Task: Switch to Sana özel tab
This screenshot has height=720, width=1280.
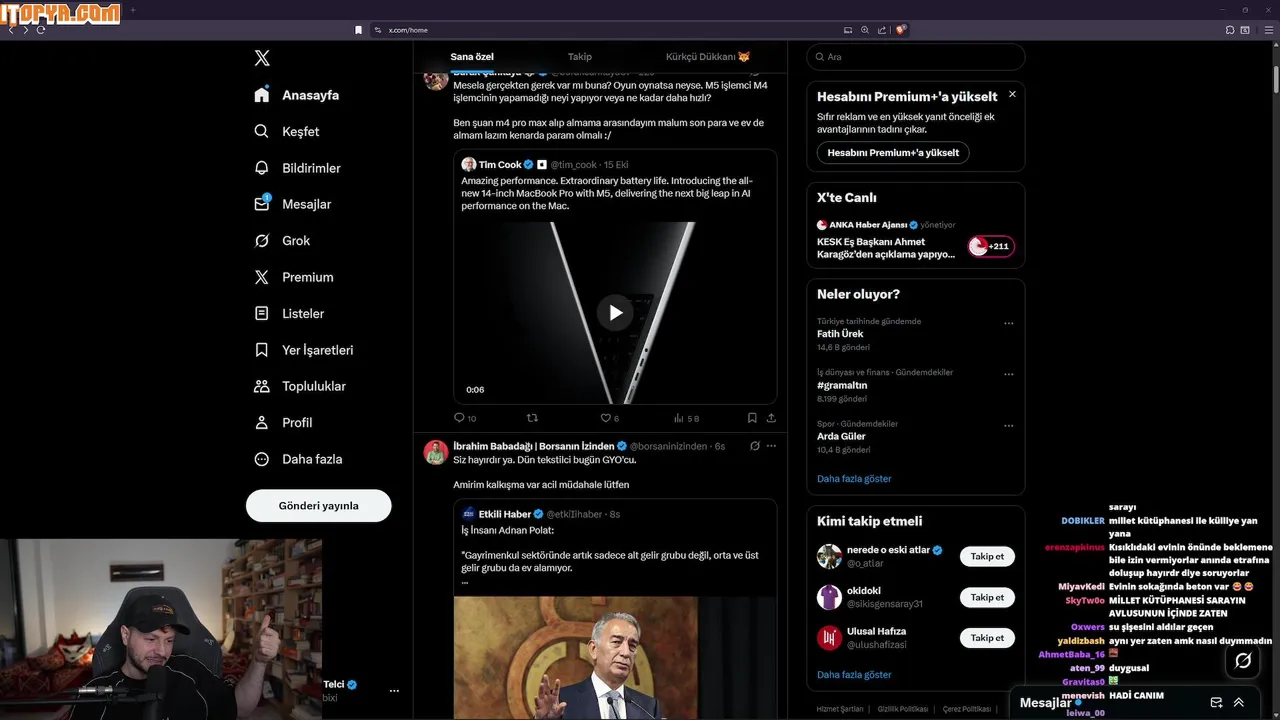Action: coord(472,57)
